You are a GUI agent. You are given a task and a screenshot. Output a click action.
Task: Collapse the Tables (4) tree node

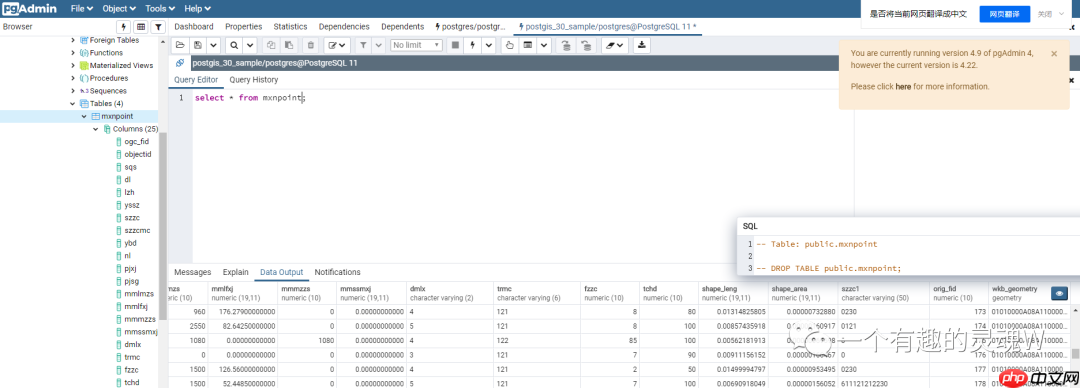73,103
